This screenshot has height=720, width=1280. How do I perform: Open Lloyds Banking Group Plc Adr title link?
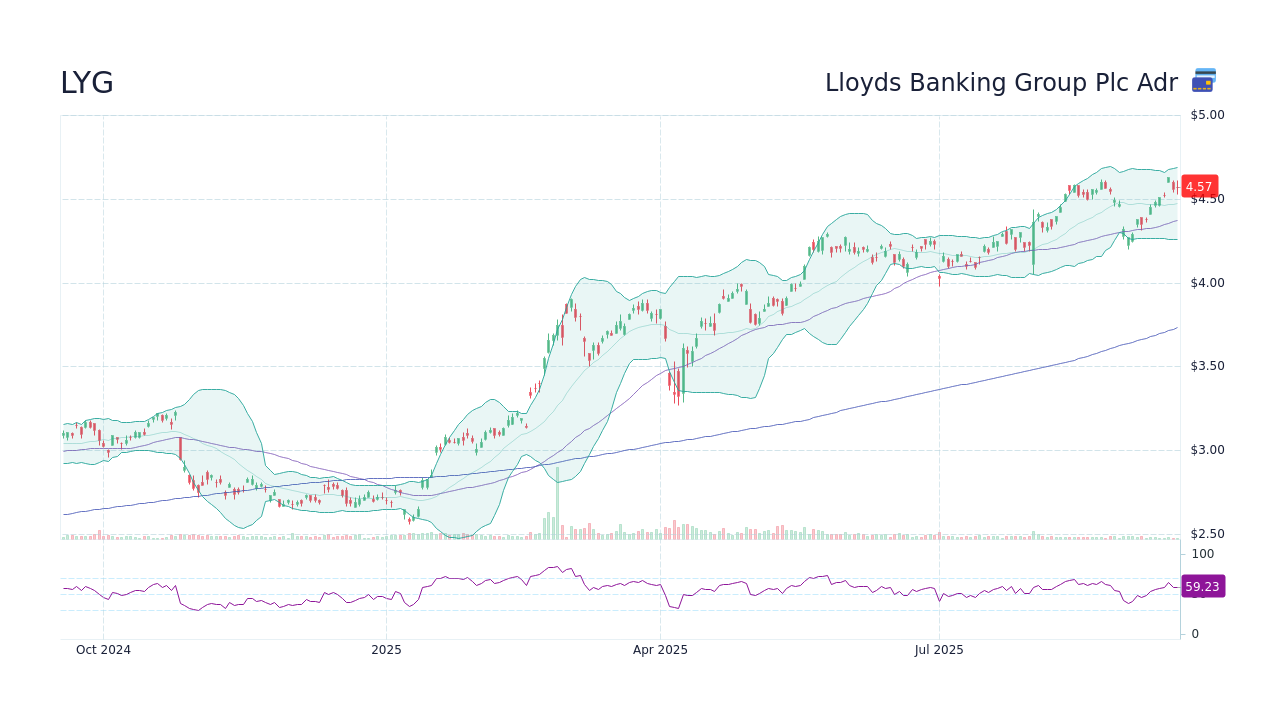(1001, 82)
